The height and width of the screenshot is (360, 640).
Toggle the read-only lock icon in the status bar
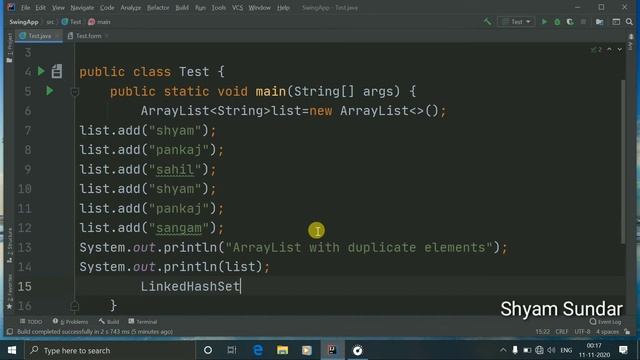627,332
